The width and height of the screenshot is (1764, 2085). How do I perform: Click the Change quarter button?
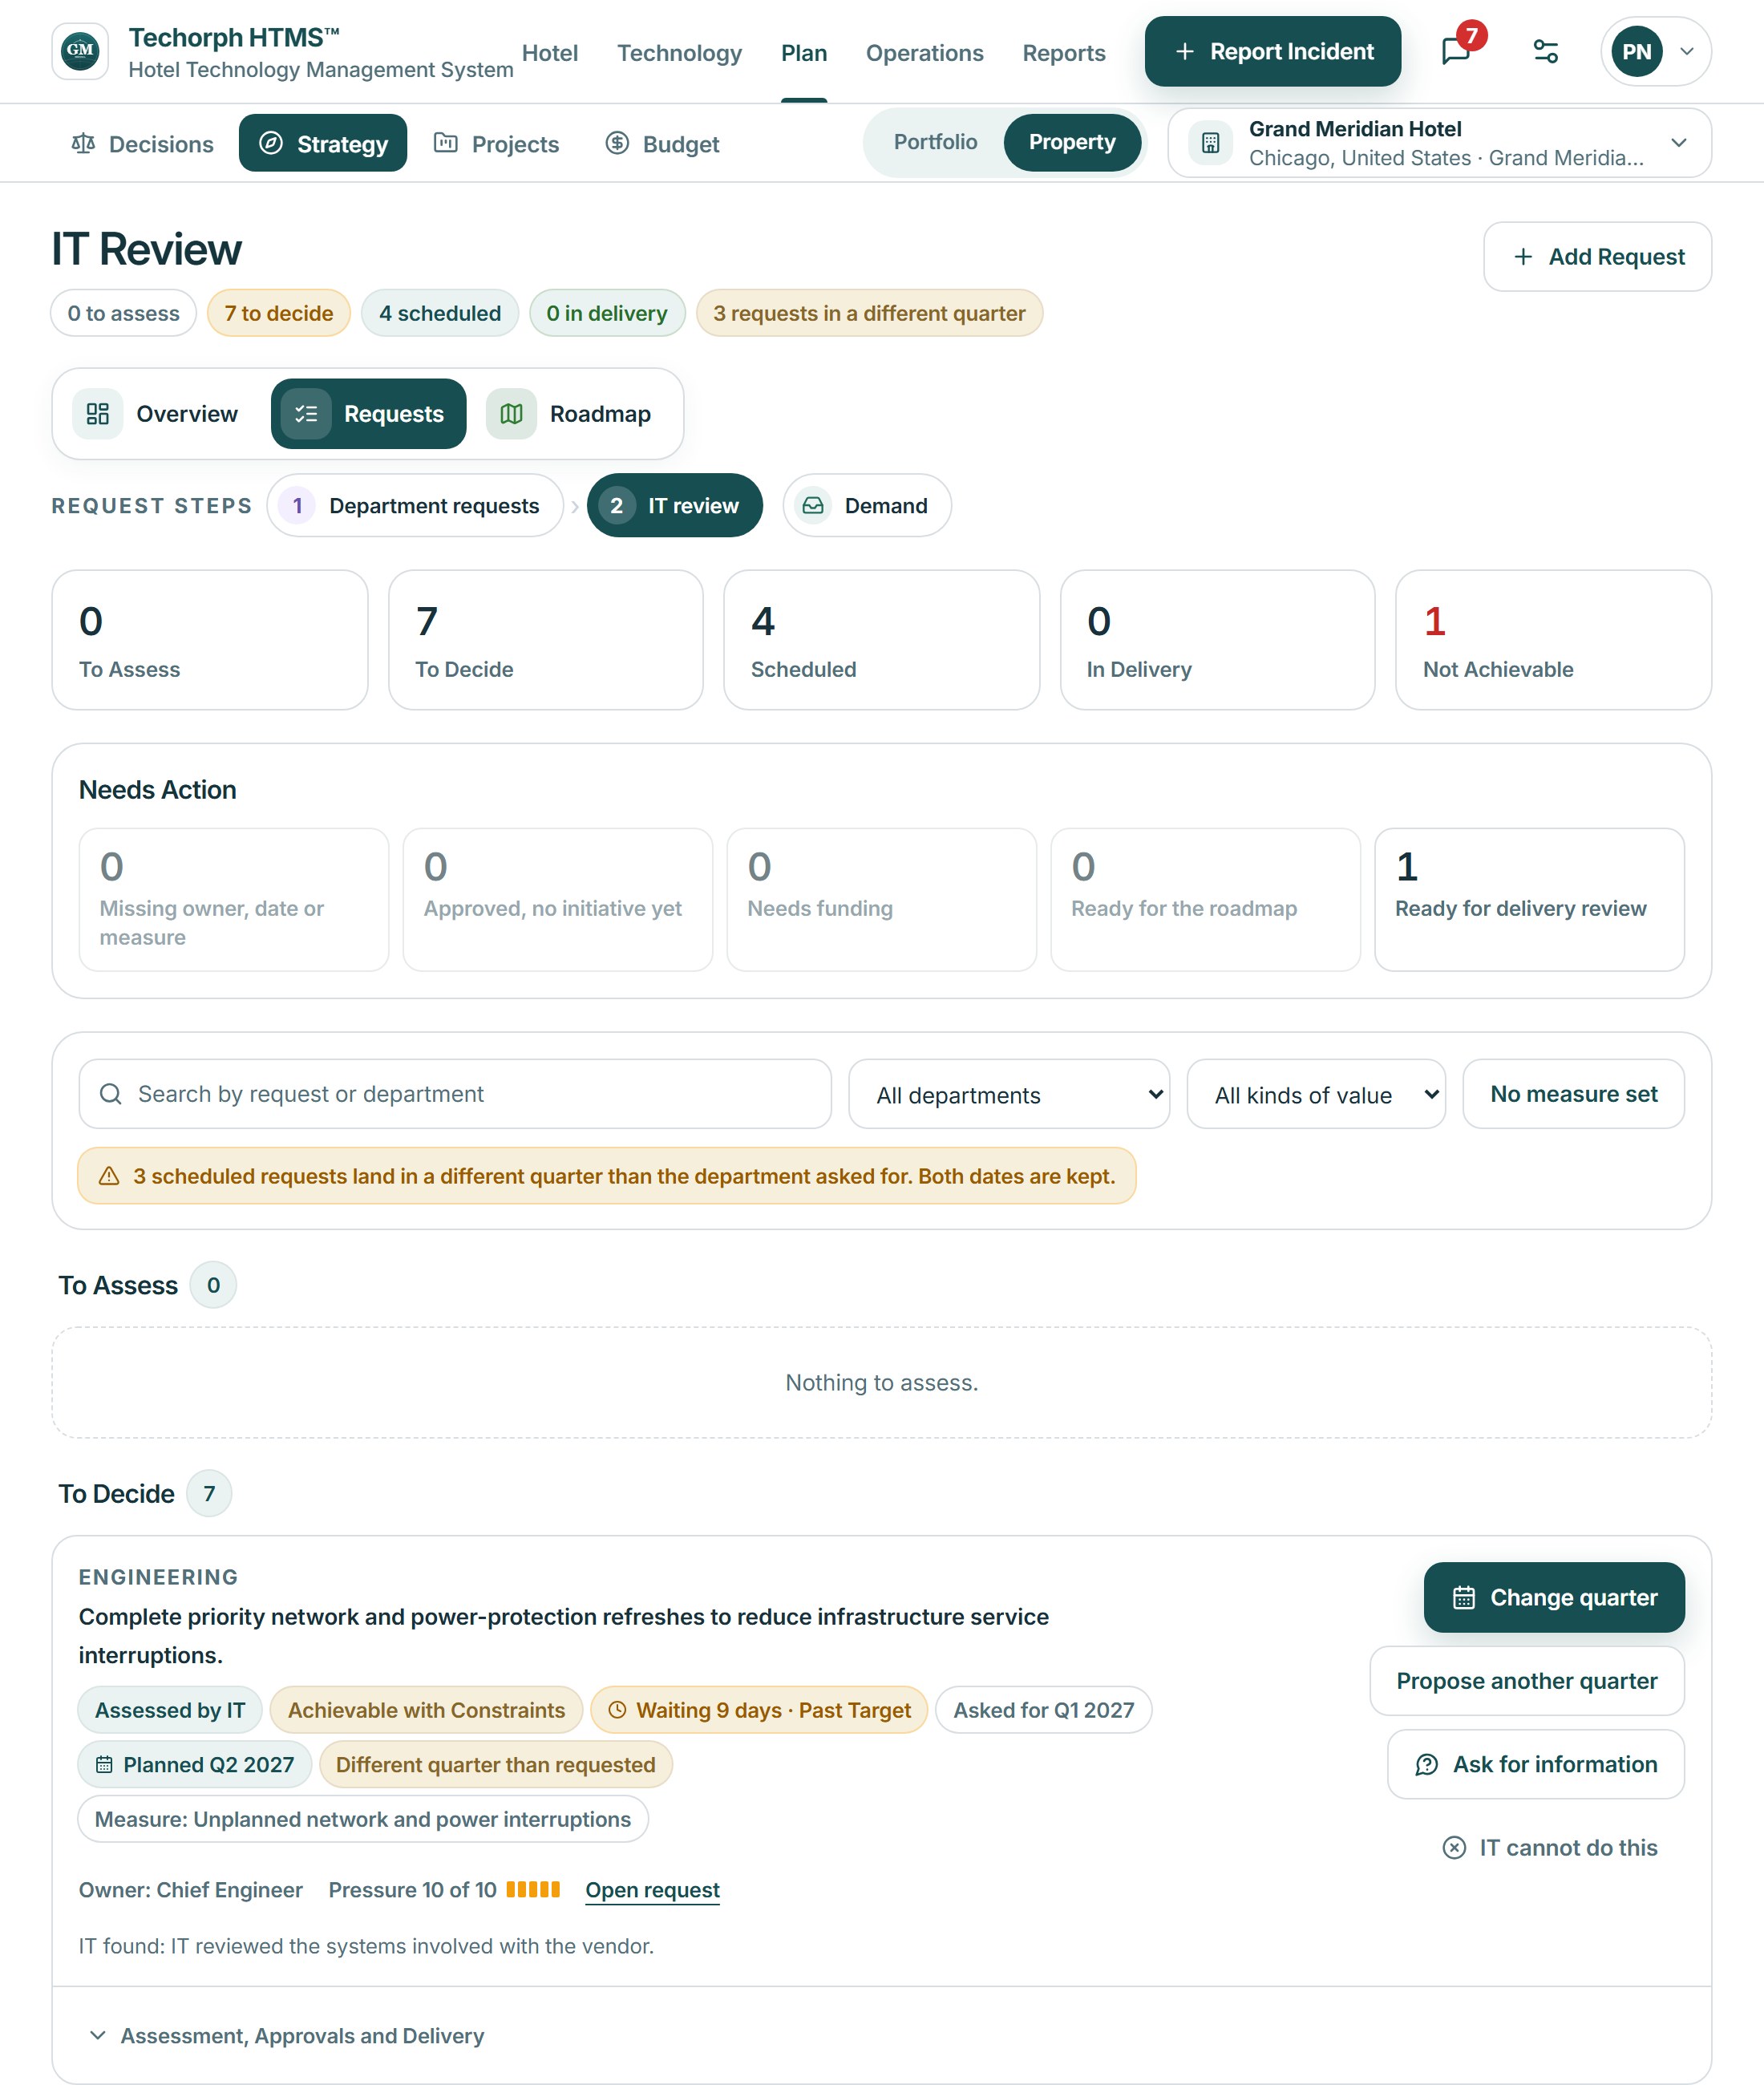tap(1553, 1597)
